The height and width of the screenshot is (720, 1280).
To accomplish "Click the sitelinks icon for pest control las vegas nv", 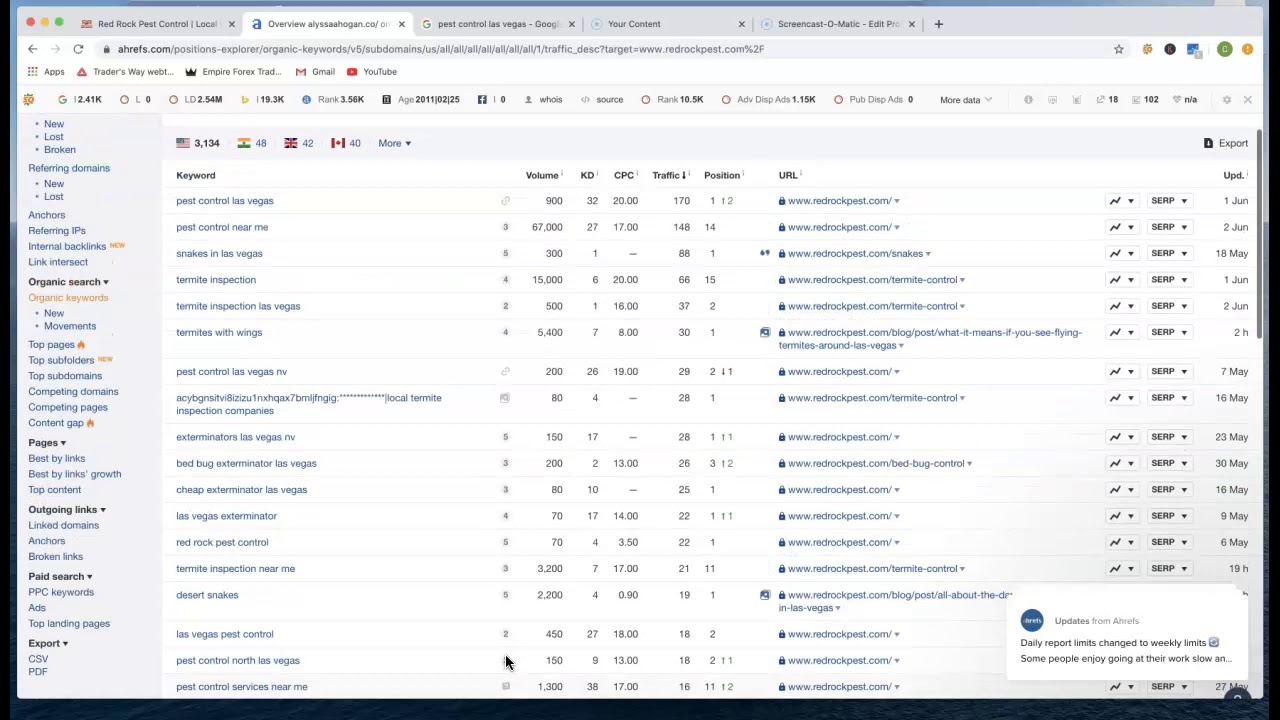I will pyautogui.click(x=505, y=372).
